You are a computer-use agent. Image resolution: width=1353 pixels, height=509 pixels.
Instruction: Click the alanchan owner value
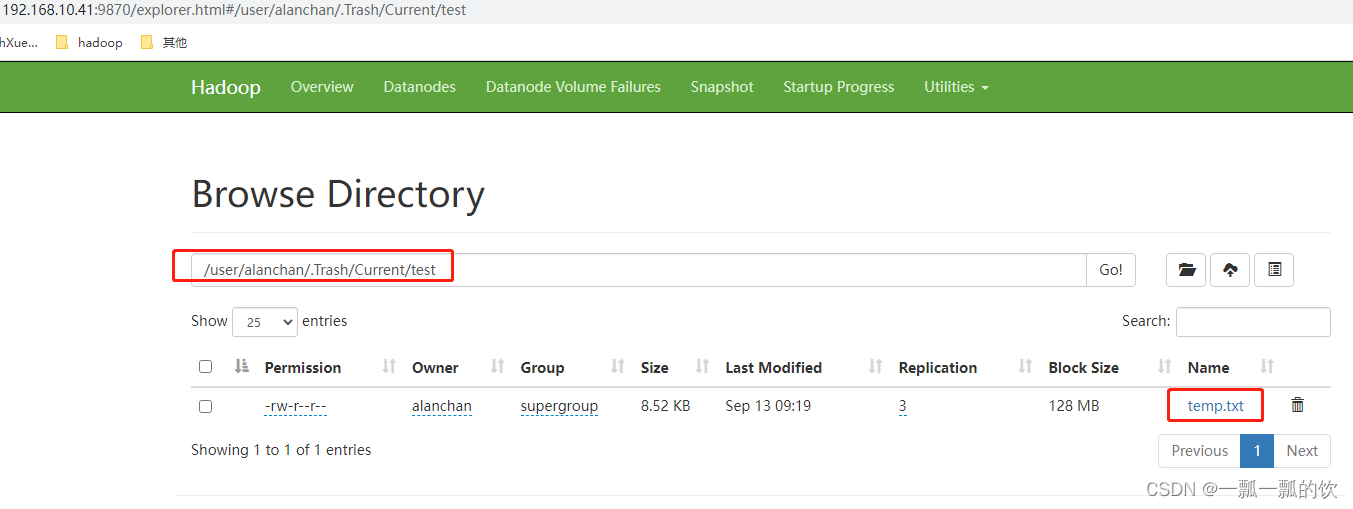(442, 406)
